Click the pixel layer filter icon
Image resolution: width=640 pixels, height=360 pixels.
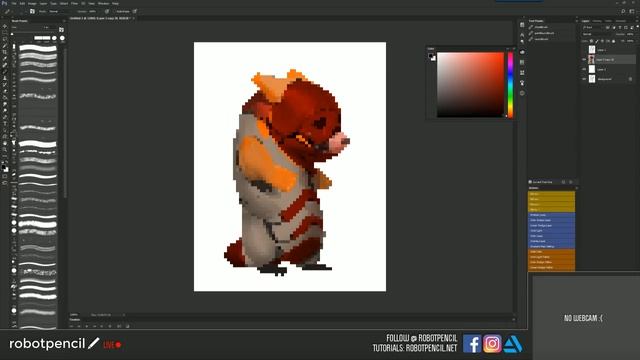point(607,27)
